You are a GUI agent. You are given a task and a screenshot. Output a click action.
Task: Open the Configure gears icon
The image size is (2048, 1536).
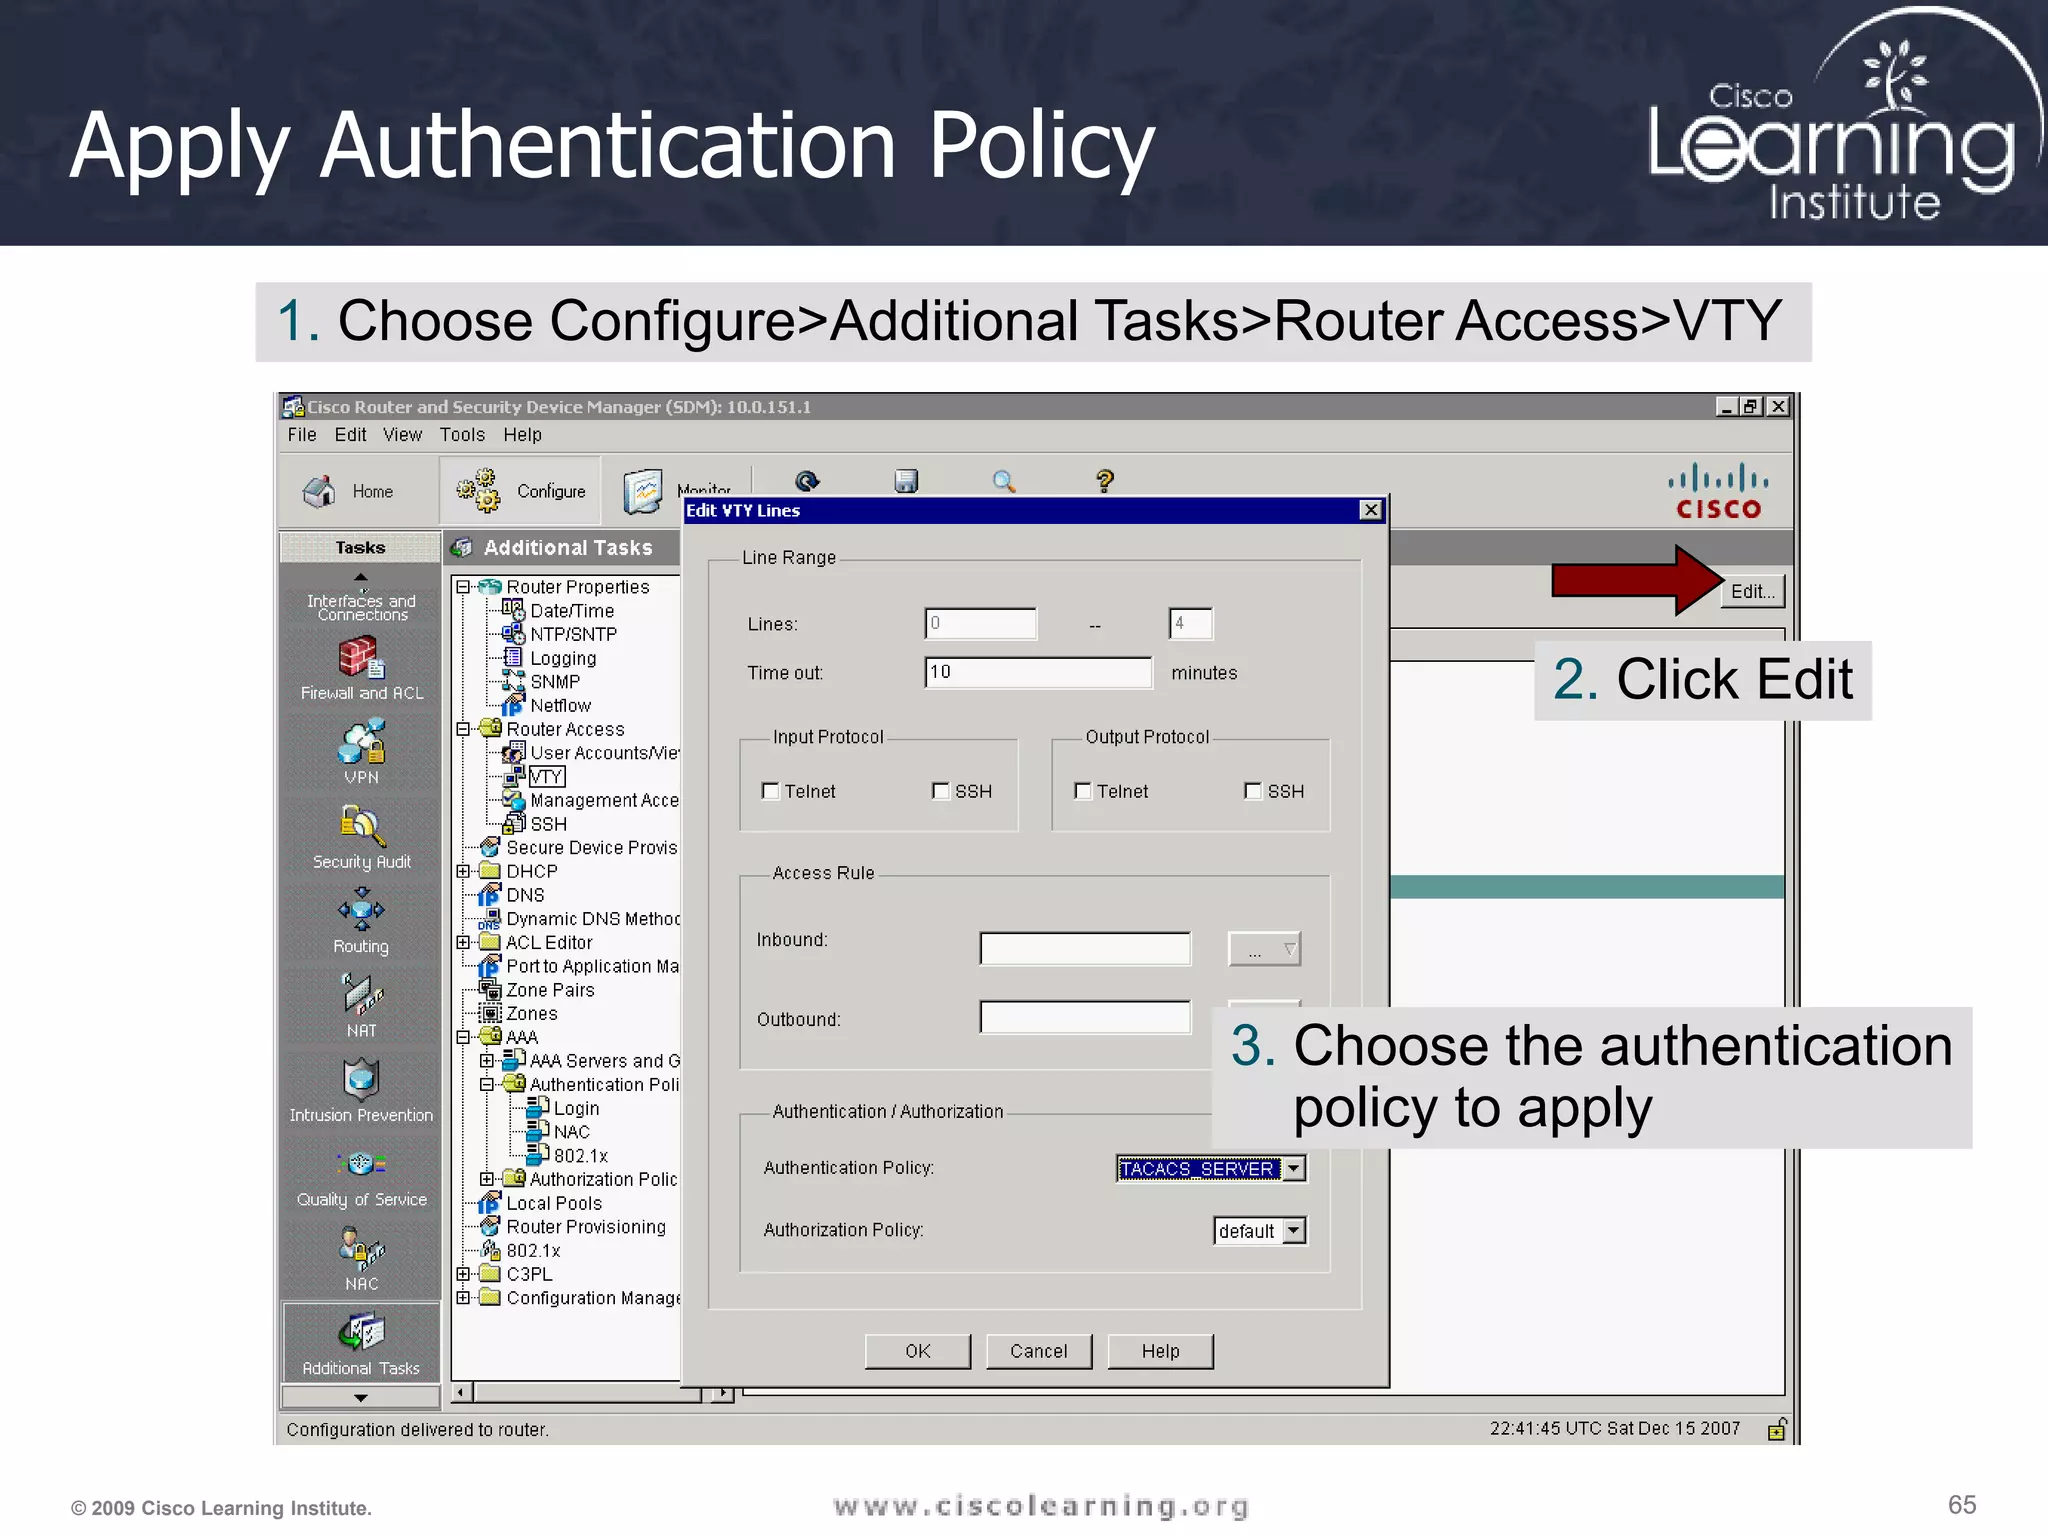[x=478, y=490]
